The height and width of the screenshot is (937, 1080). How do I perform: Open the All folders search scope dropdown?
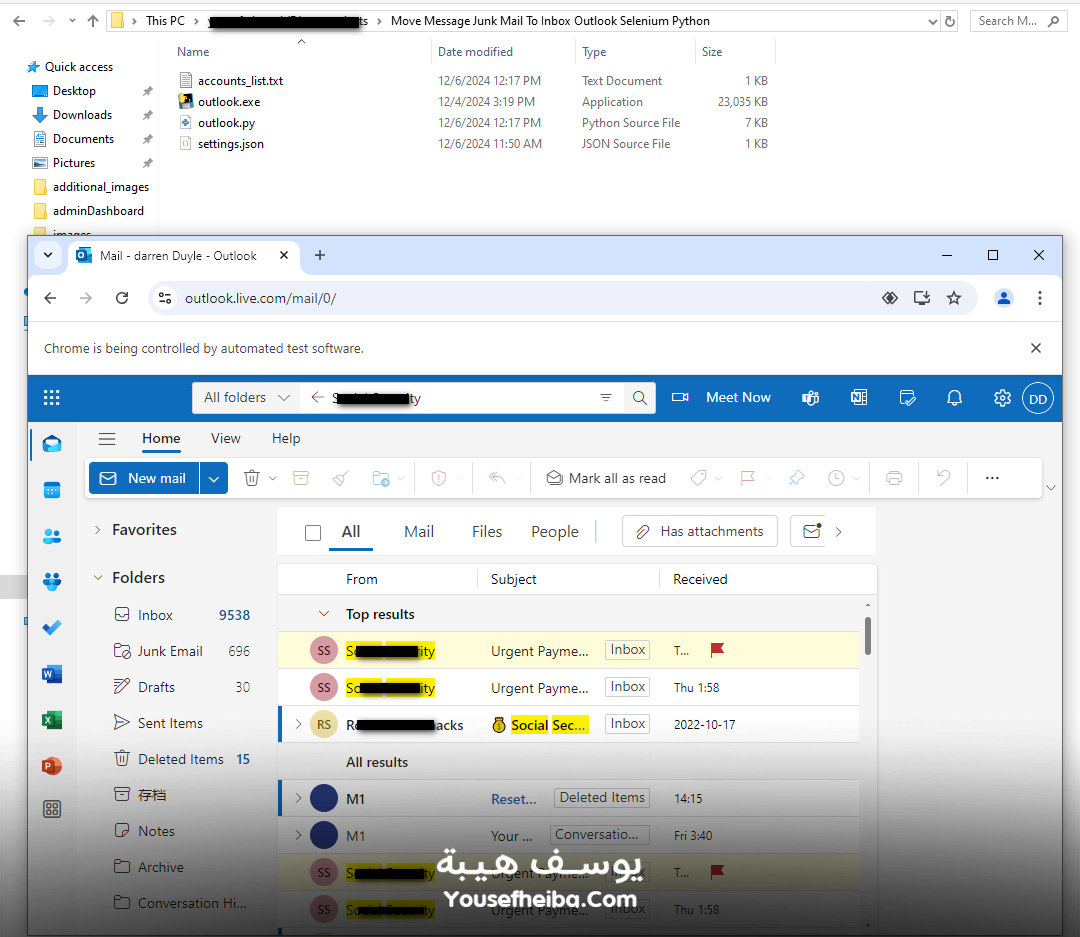(245, 397)
